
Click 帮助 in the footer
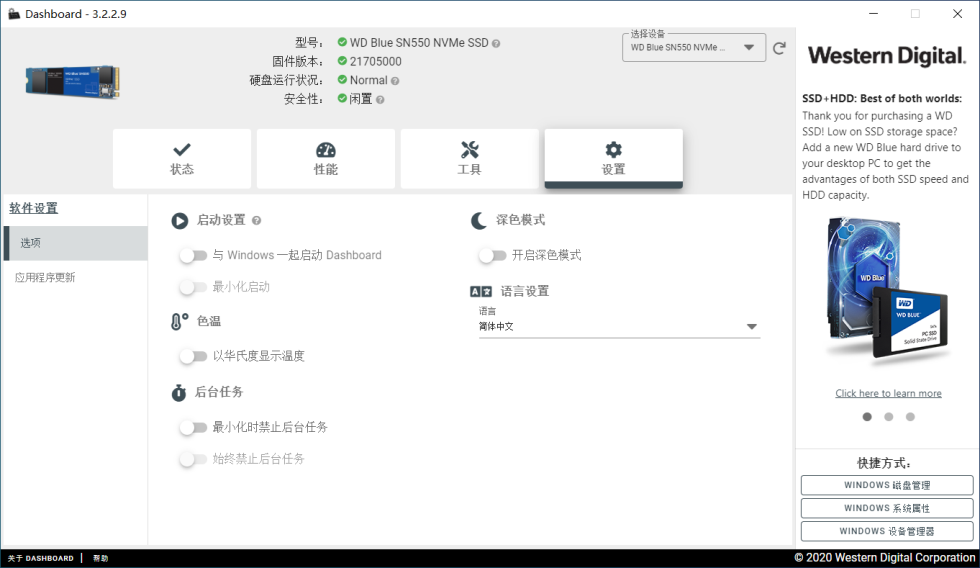point(101,558)
